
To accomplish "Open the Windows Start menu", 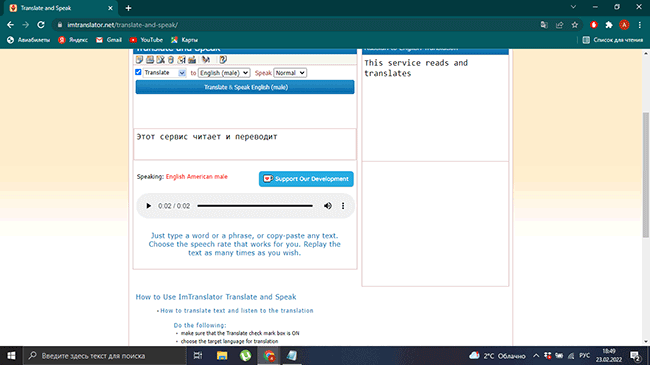I will click(x=11, y=356).
